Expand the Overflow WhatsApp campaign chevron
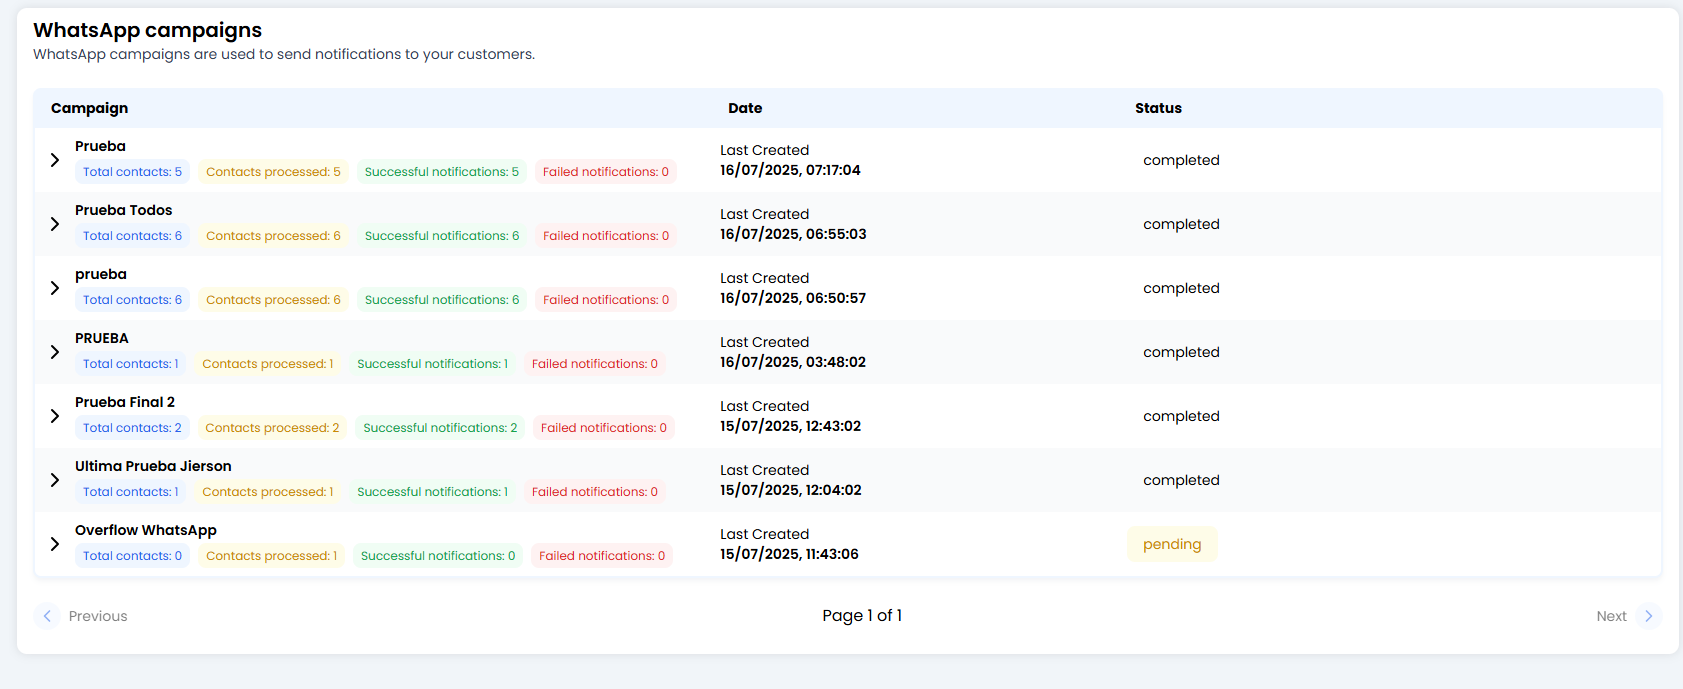The height and width of the screenshot is (689, 1683). tap(55, 544)
